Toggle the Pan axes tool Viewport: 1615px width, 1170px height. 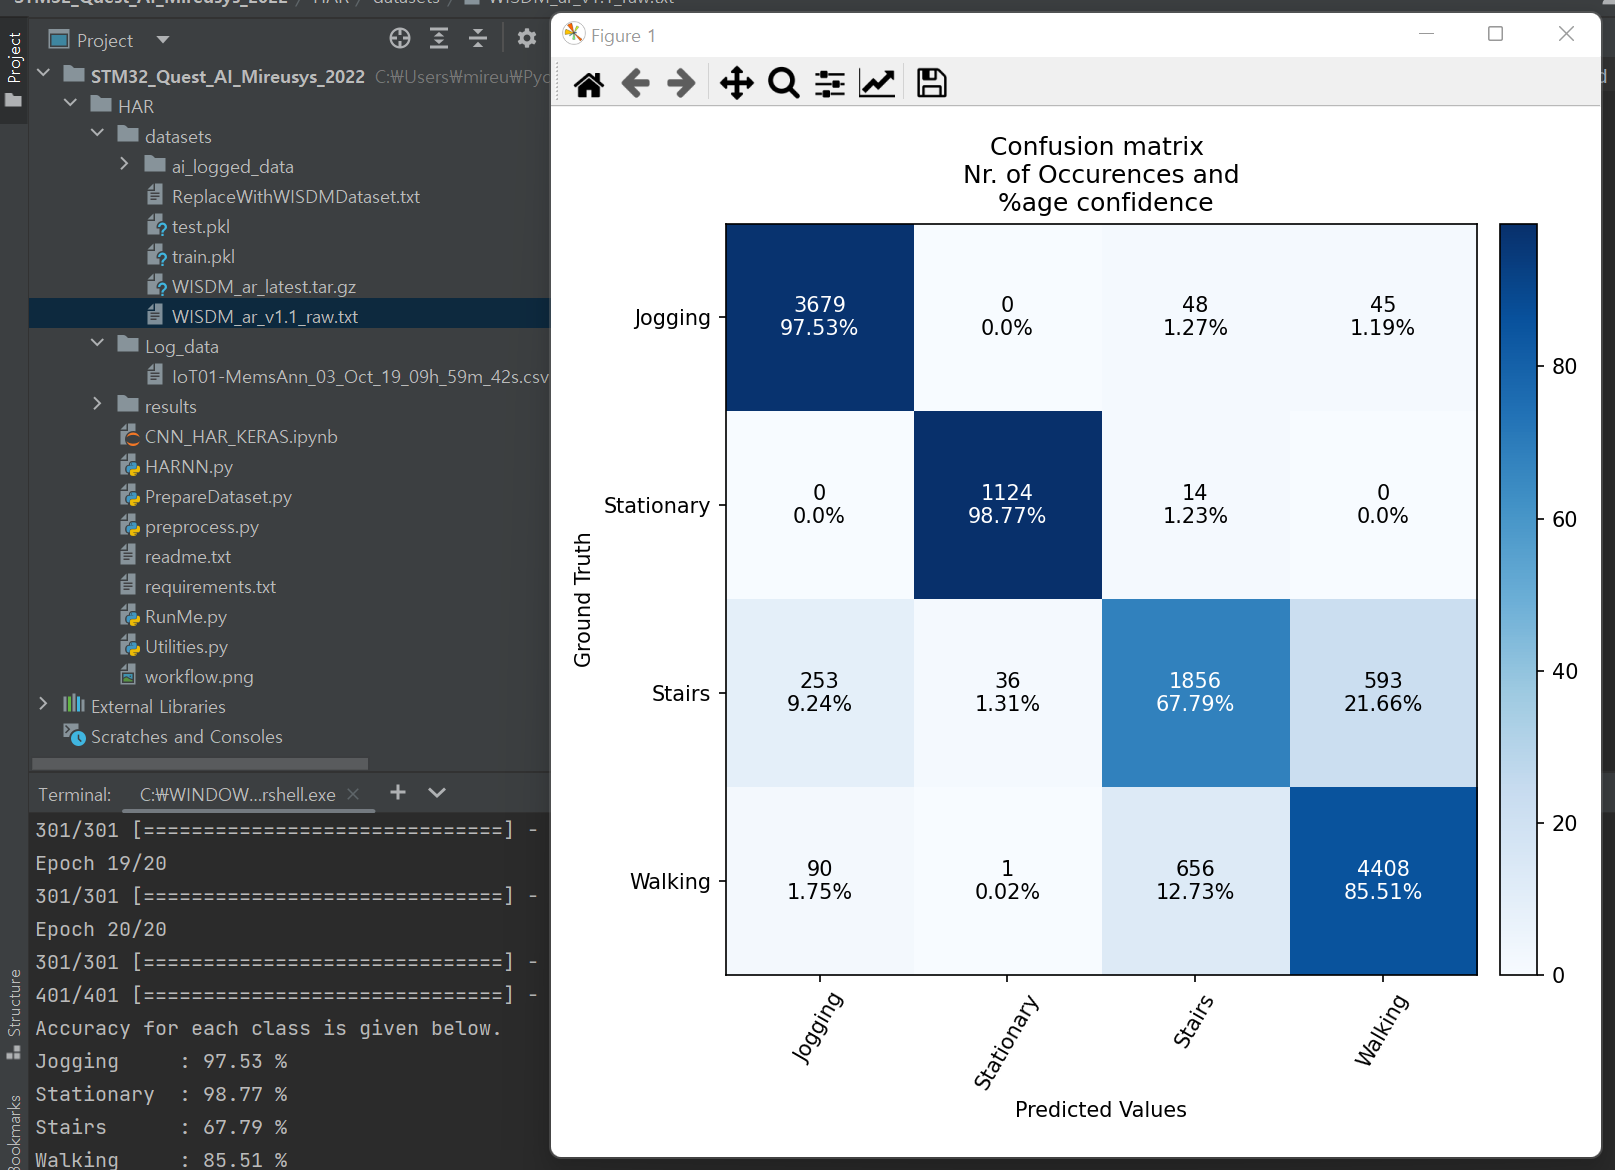pyautogui.click(x=736, y=84)
